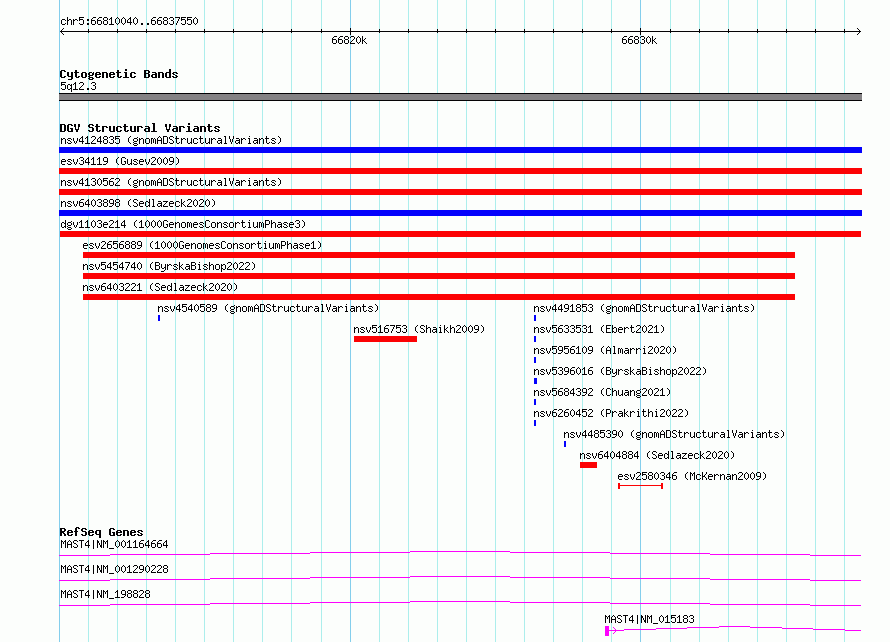
Task: Select nsv5396016 (ByrskaBishop2022) label
Action: [620, 371]
